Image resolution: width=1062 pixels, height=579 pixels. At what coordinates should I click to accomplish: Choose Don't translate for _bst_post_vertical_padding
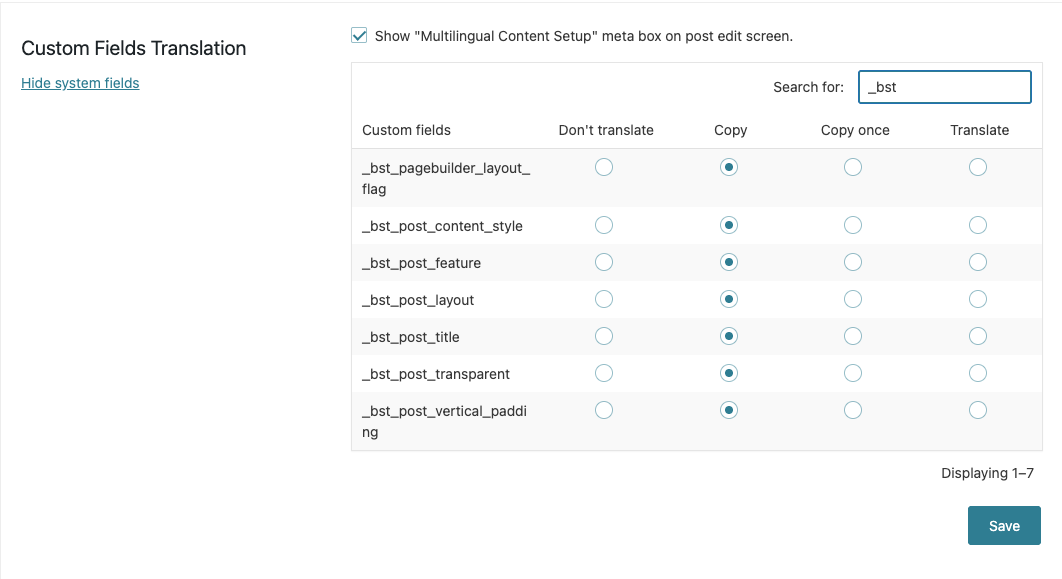(604, 410)
